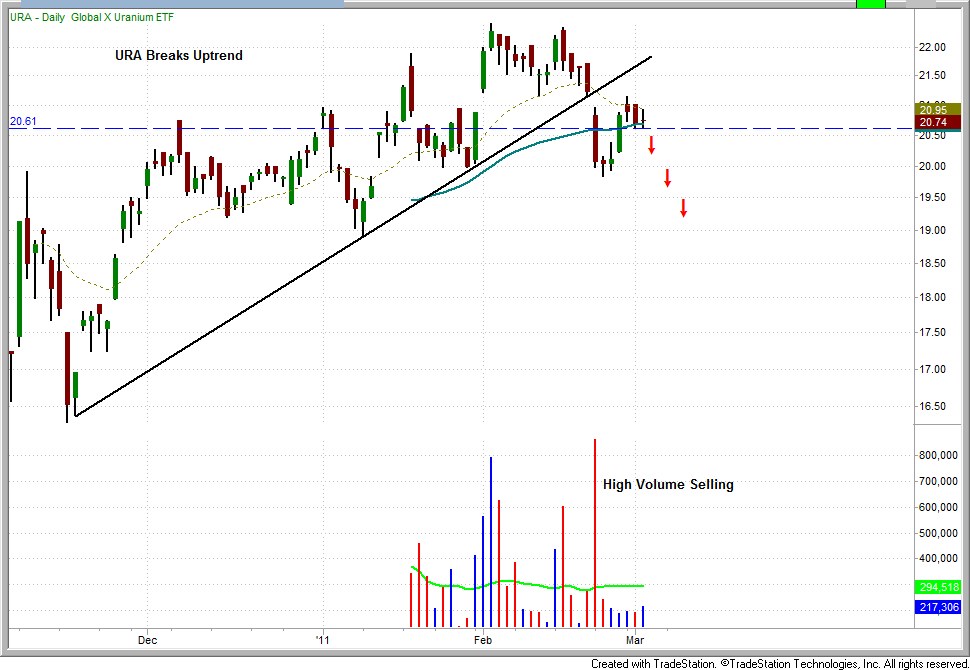
Task: Click the 16.50 price axis label
Action: point(932,406)
